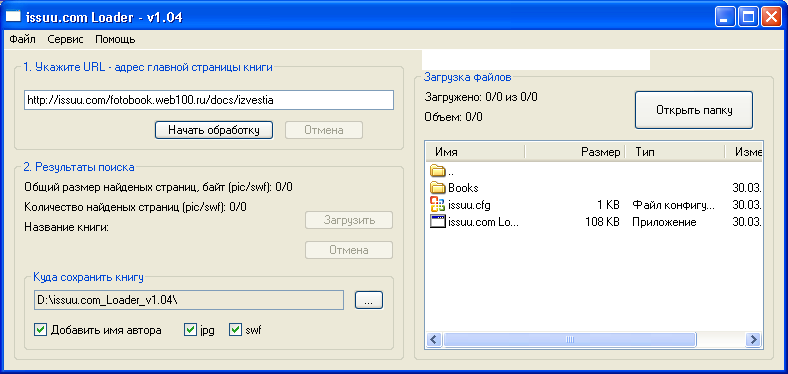Click the 1 KB size cell
Screen dimensions: 788x374
tap(609, 205)
